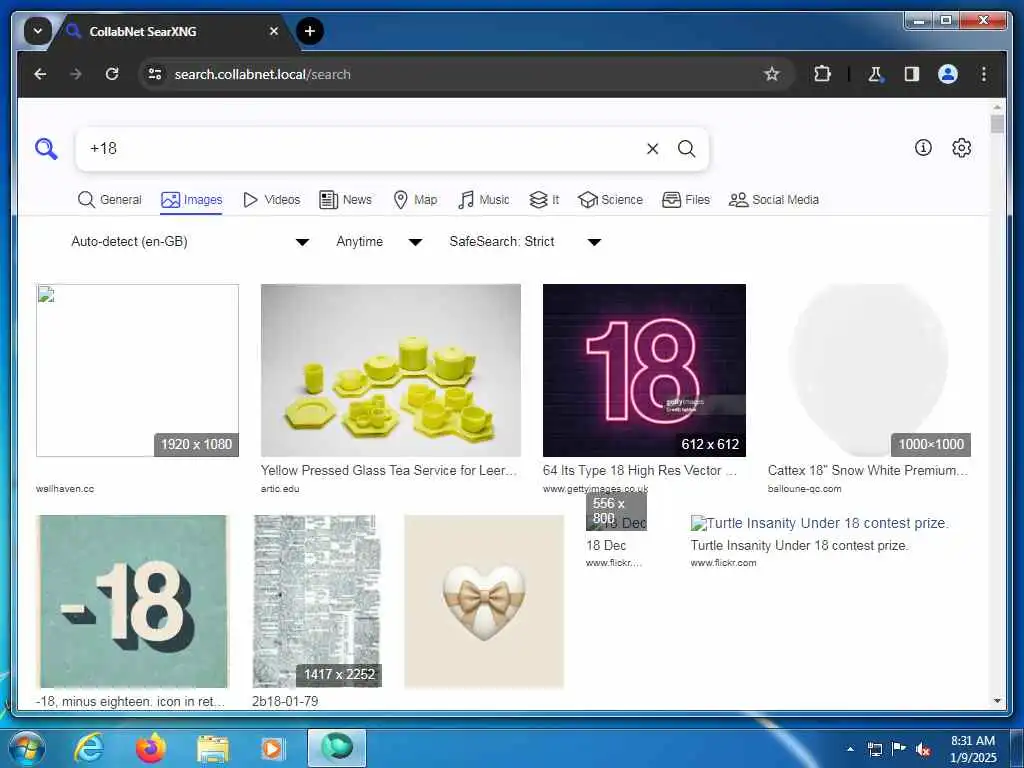
Task: Click the wallhaven.cc source text
Action: click(x=65, y=488)
